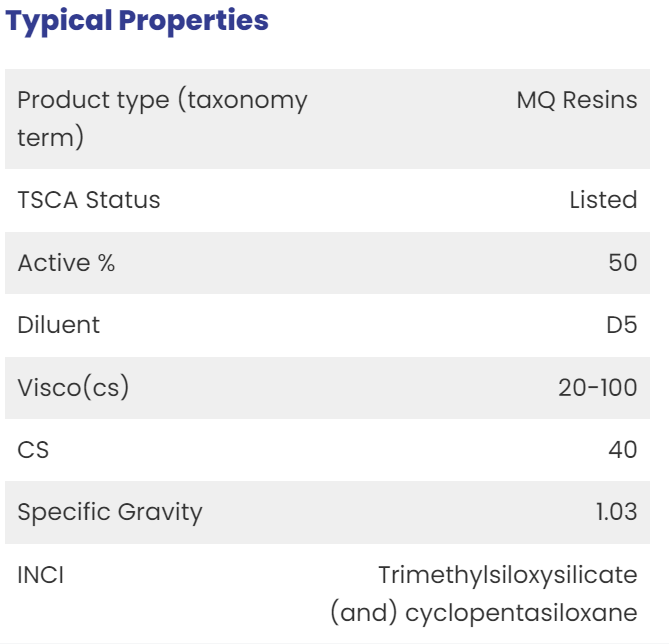
Task: Select the Active % label
Action: click(66, 262)
